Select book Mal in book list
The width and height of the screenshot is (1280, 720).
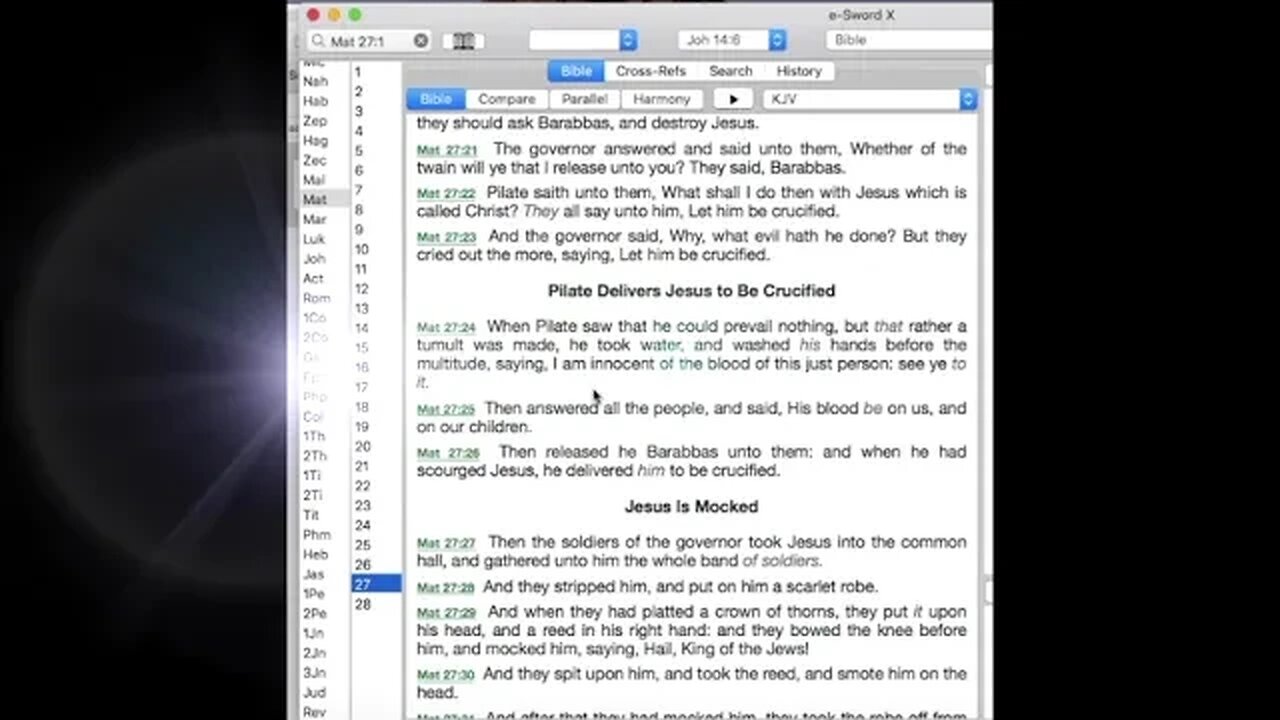click(314, 180)
